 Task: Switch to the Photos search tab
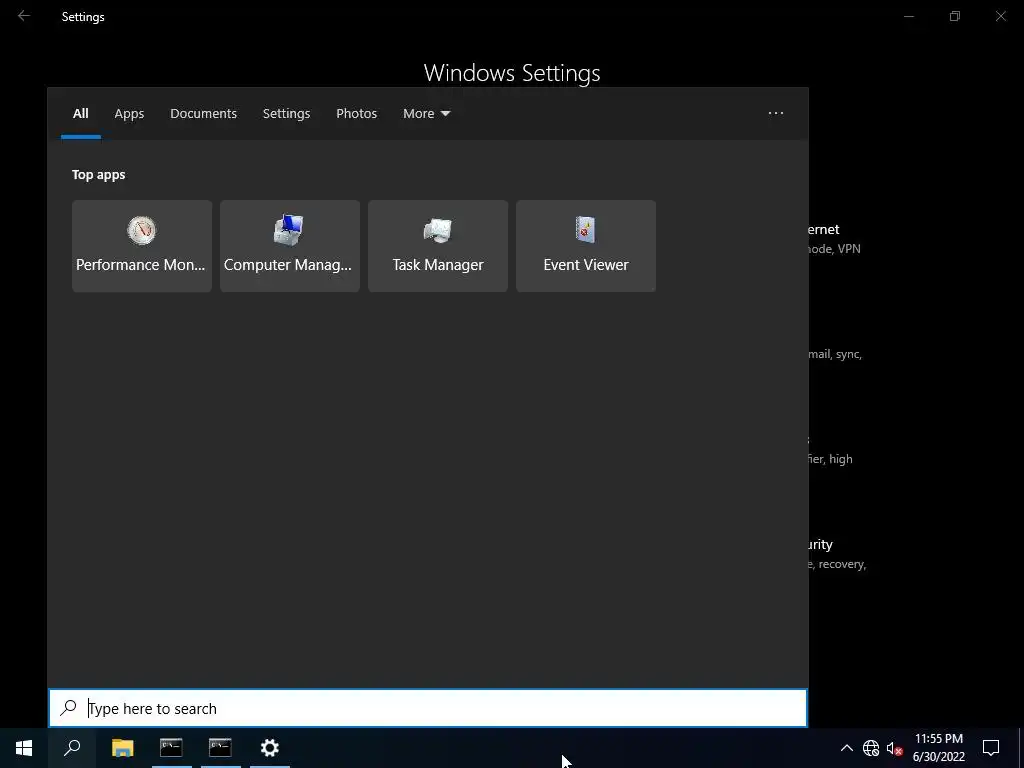[x=357, y=114]
